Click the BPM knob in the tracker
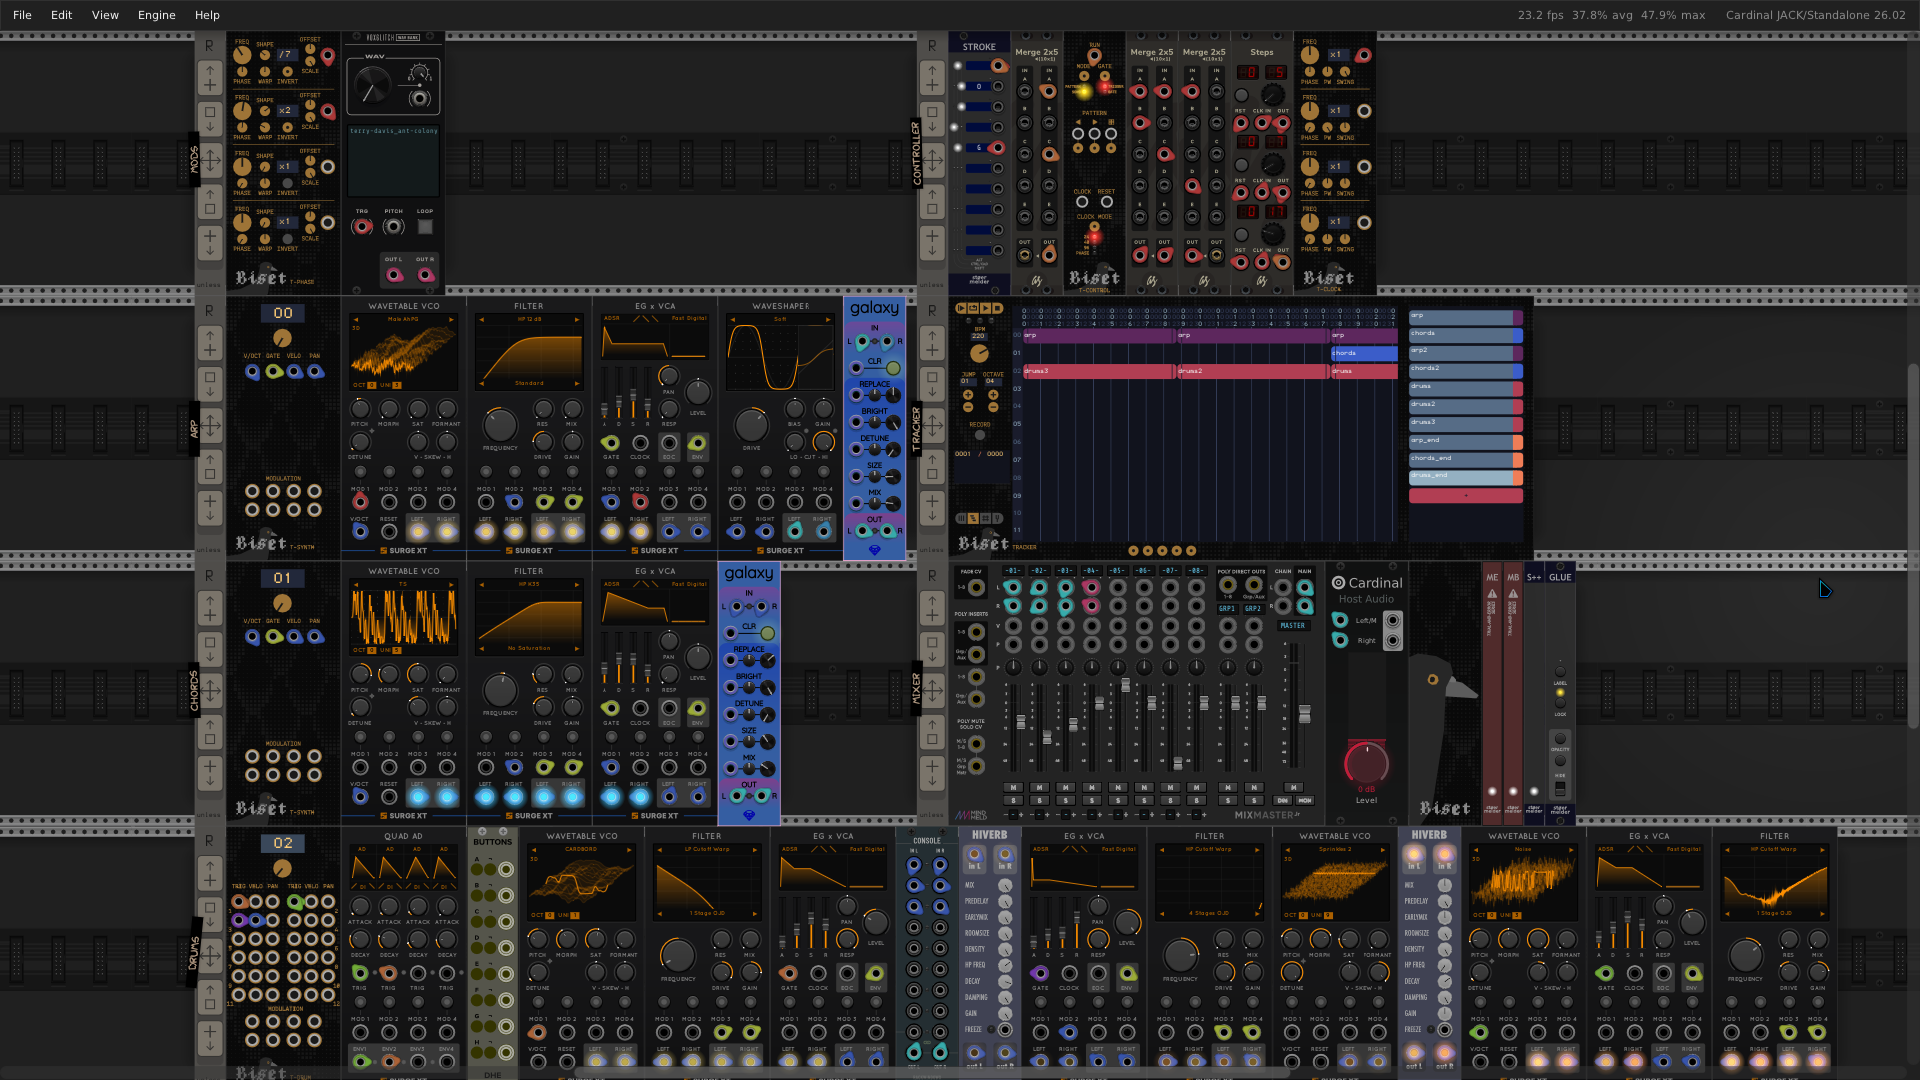Viewport: 1920px width, 1080px height. 979,353
